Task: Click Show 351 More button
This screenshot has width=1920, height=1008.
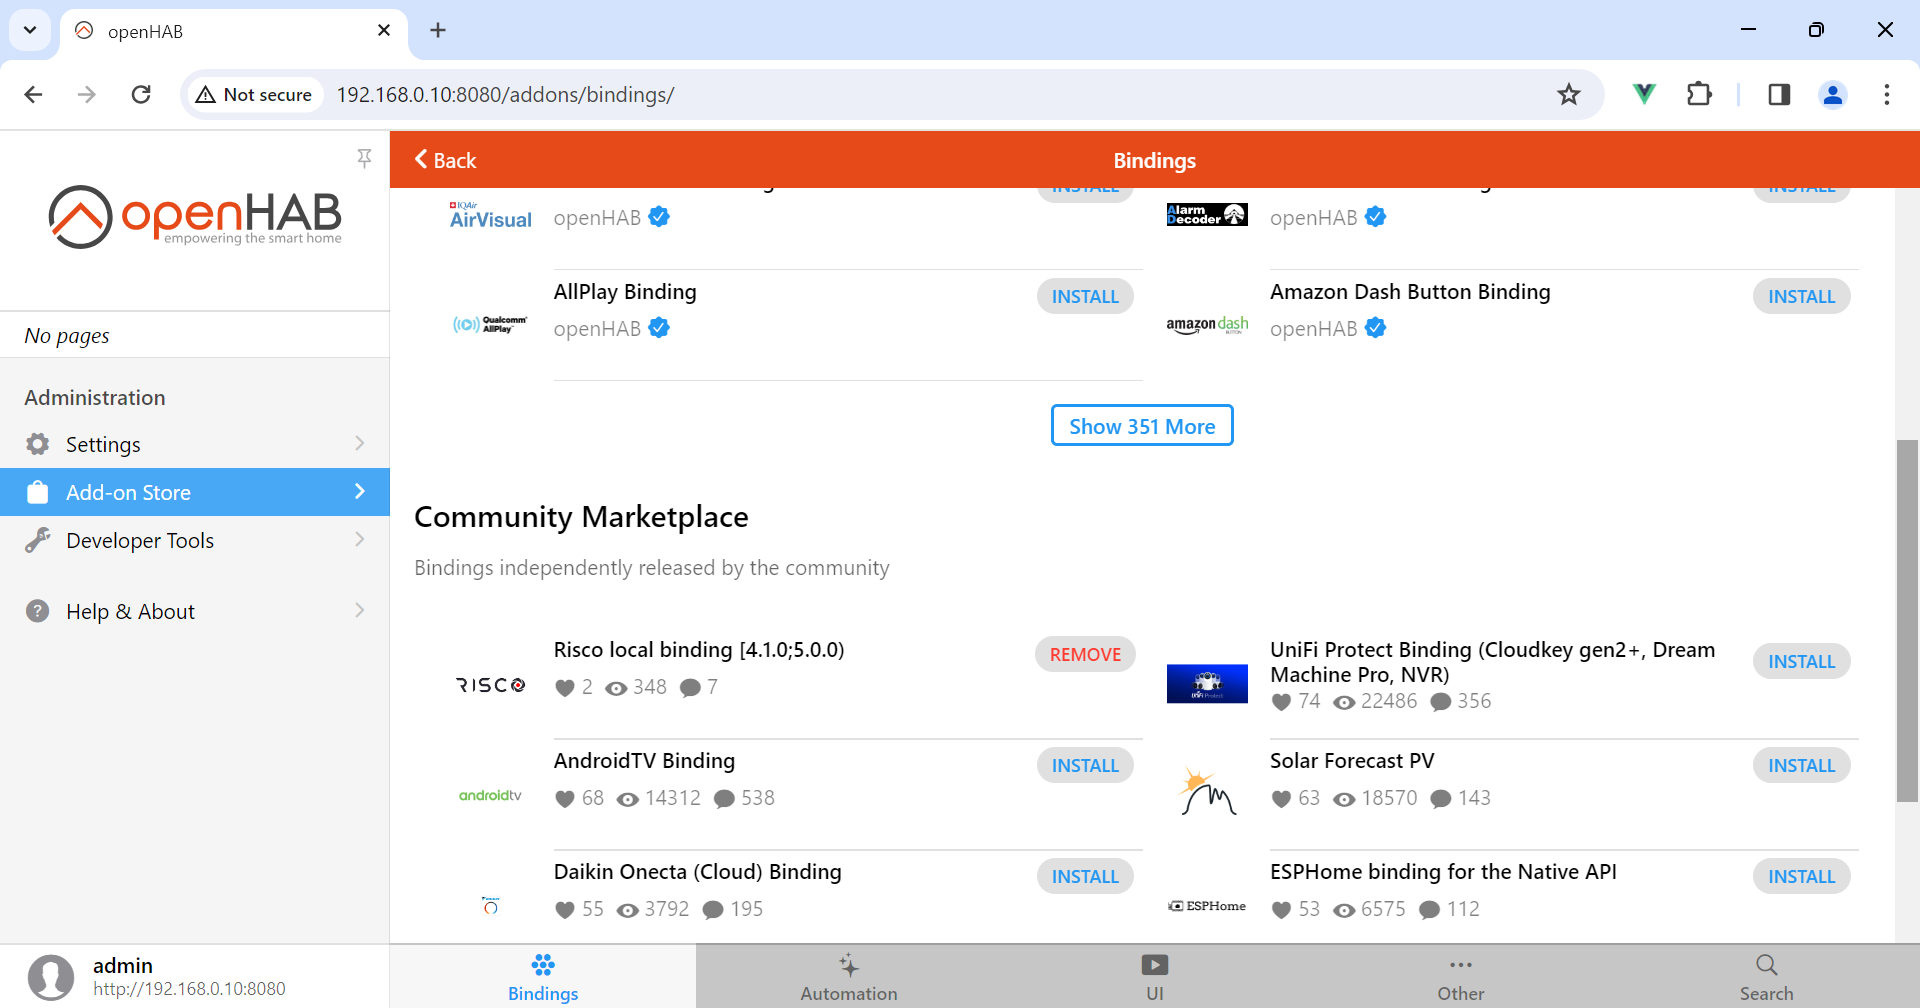Action: (1142, 426)
